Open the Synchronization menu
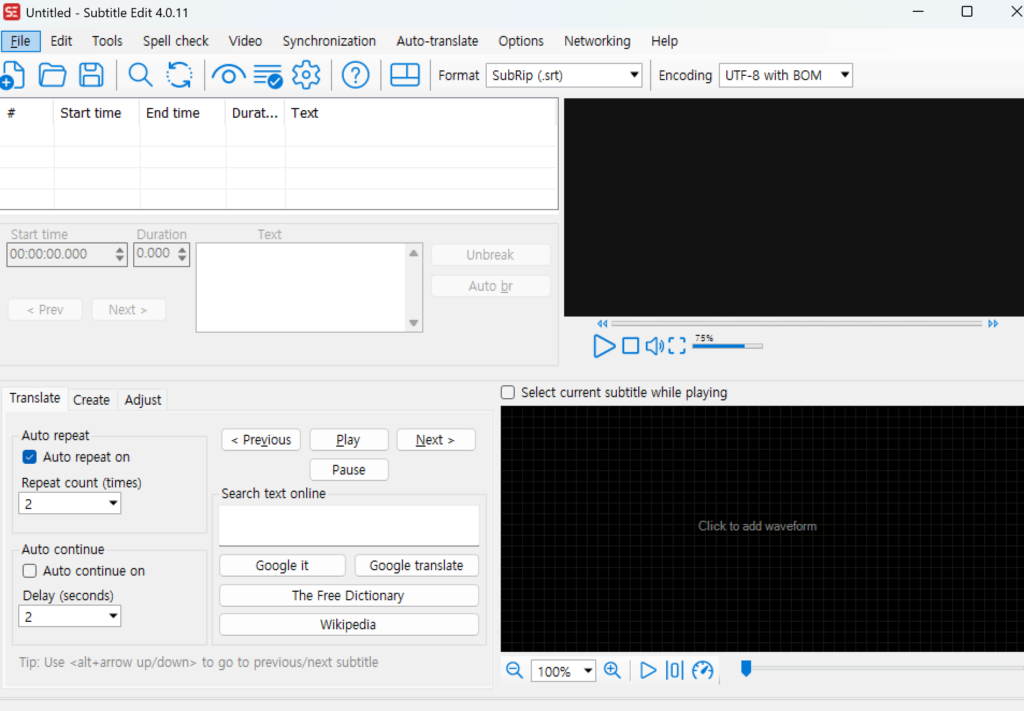The width and height of the screenshot is (1024, 711). point(329,40)
